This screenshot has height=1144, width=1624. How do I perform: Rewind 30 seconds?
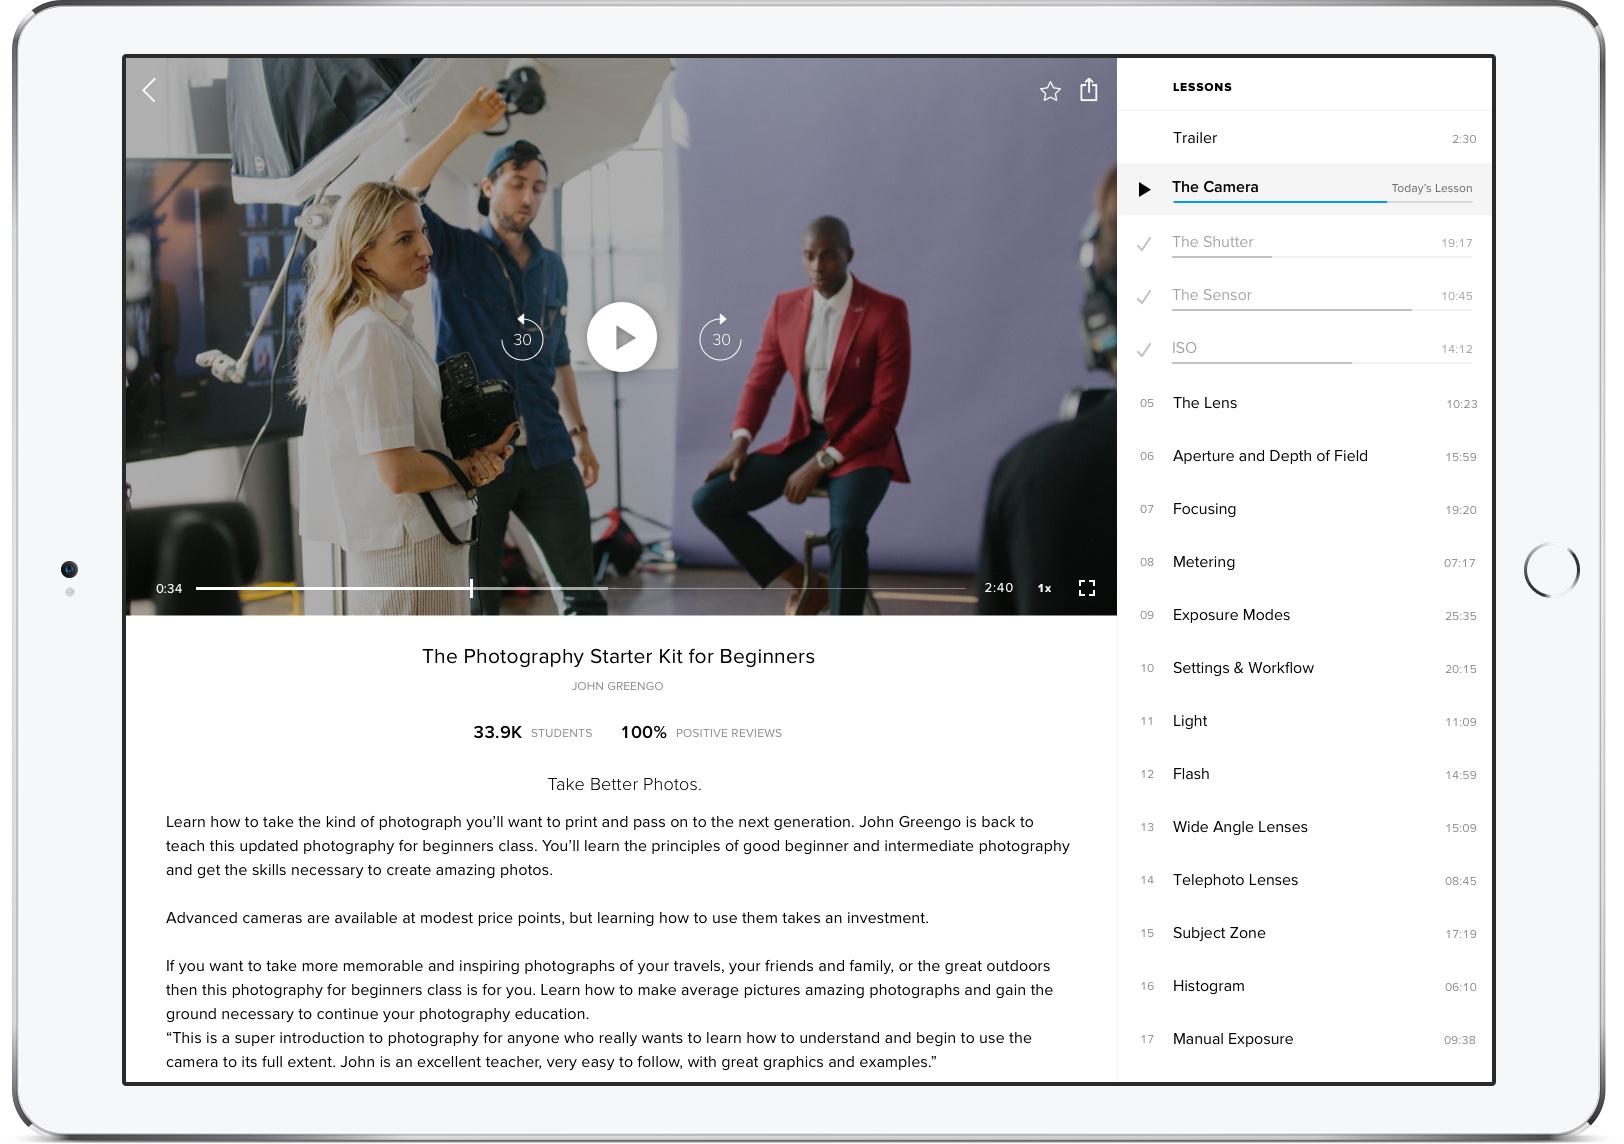click(x=522, y=338)
